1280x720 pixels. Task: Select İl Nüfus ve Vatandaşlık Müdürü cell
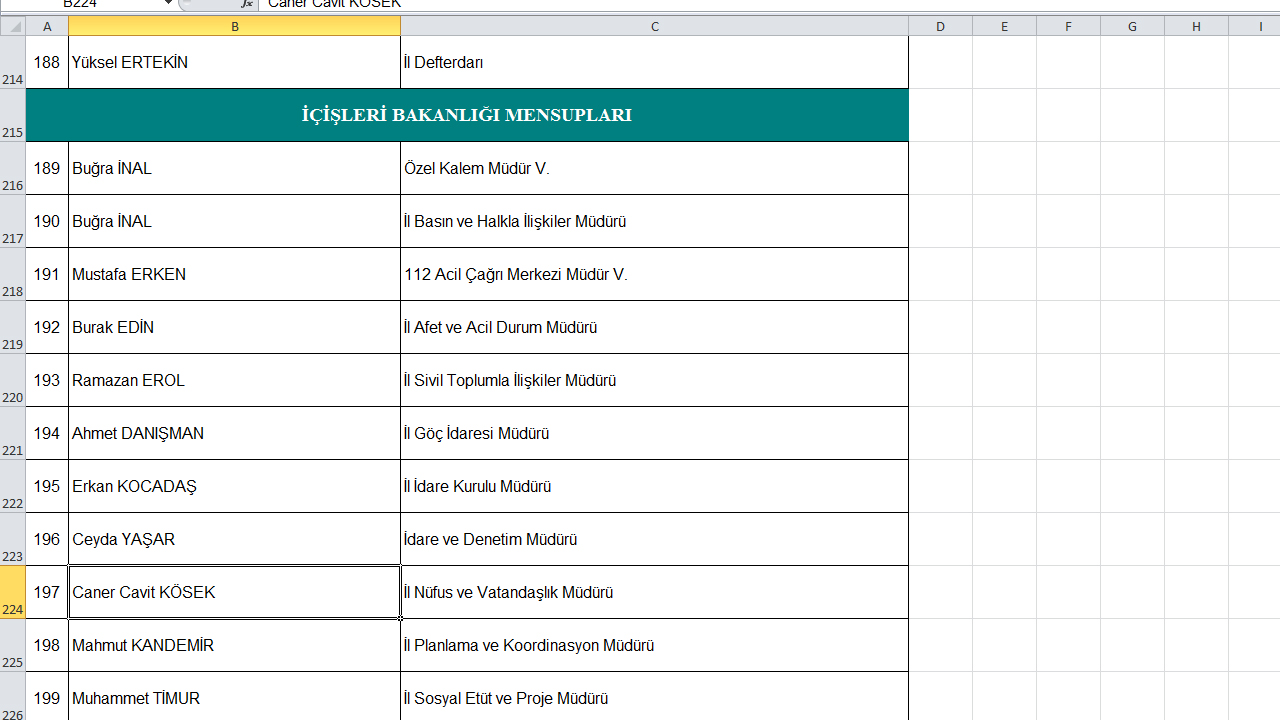pos(654,592)
